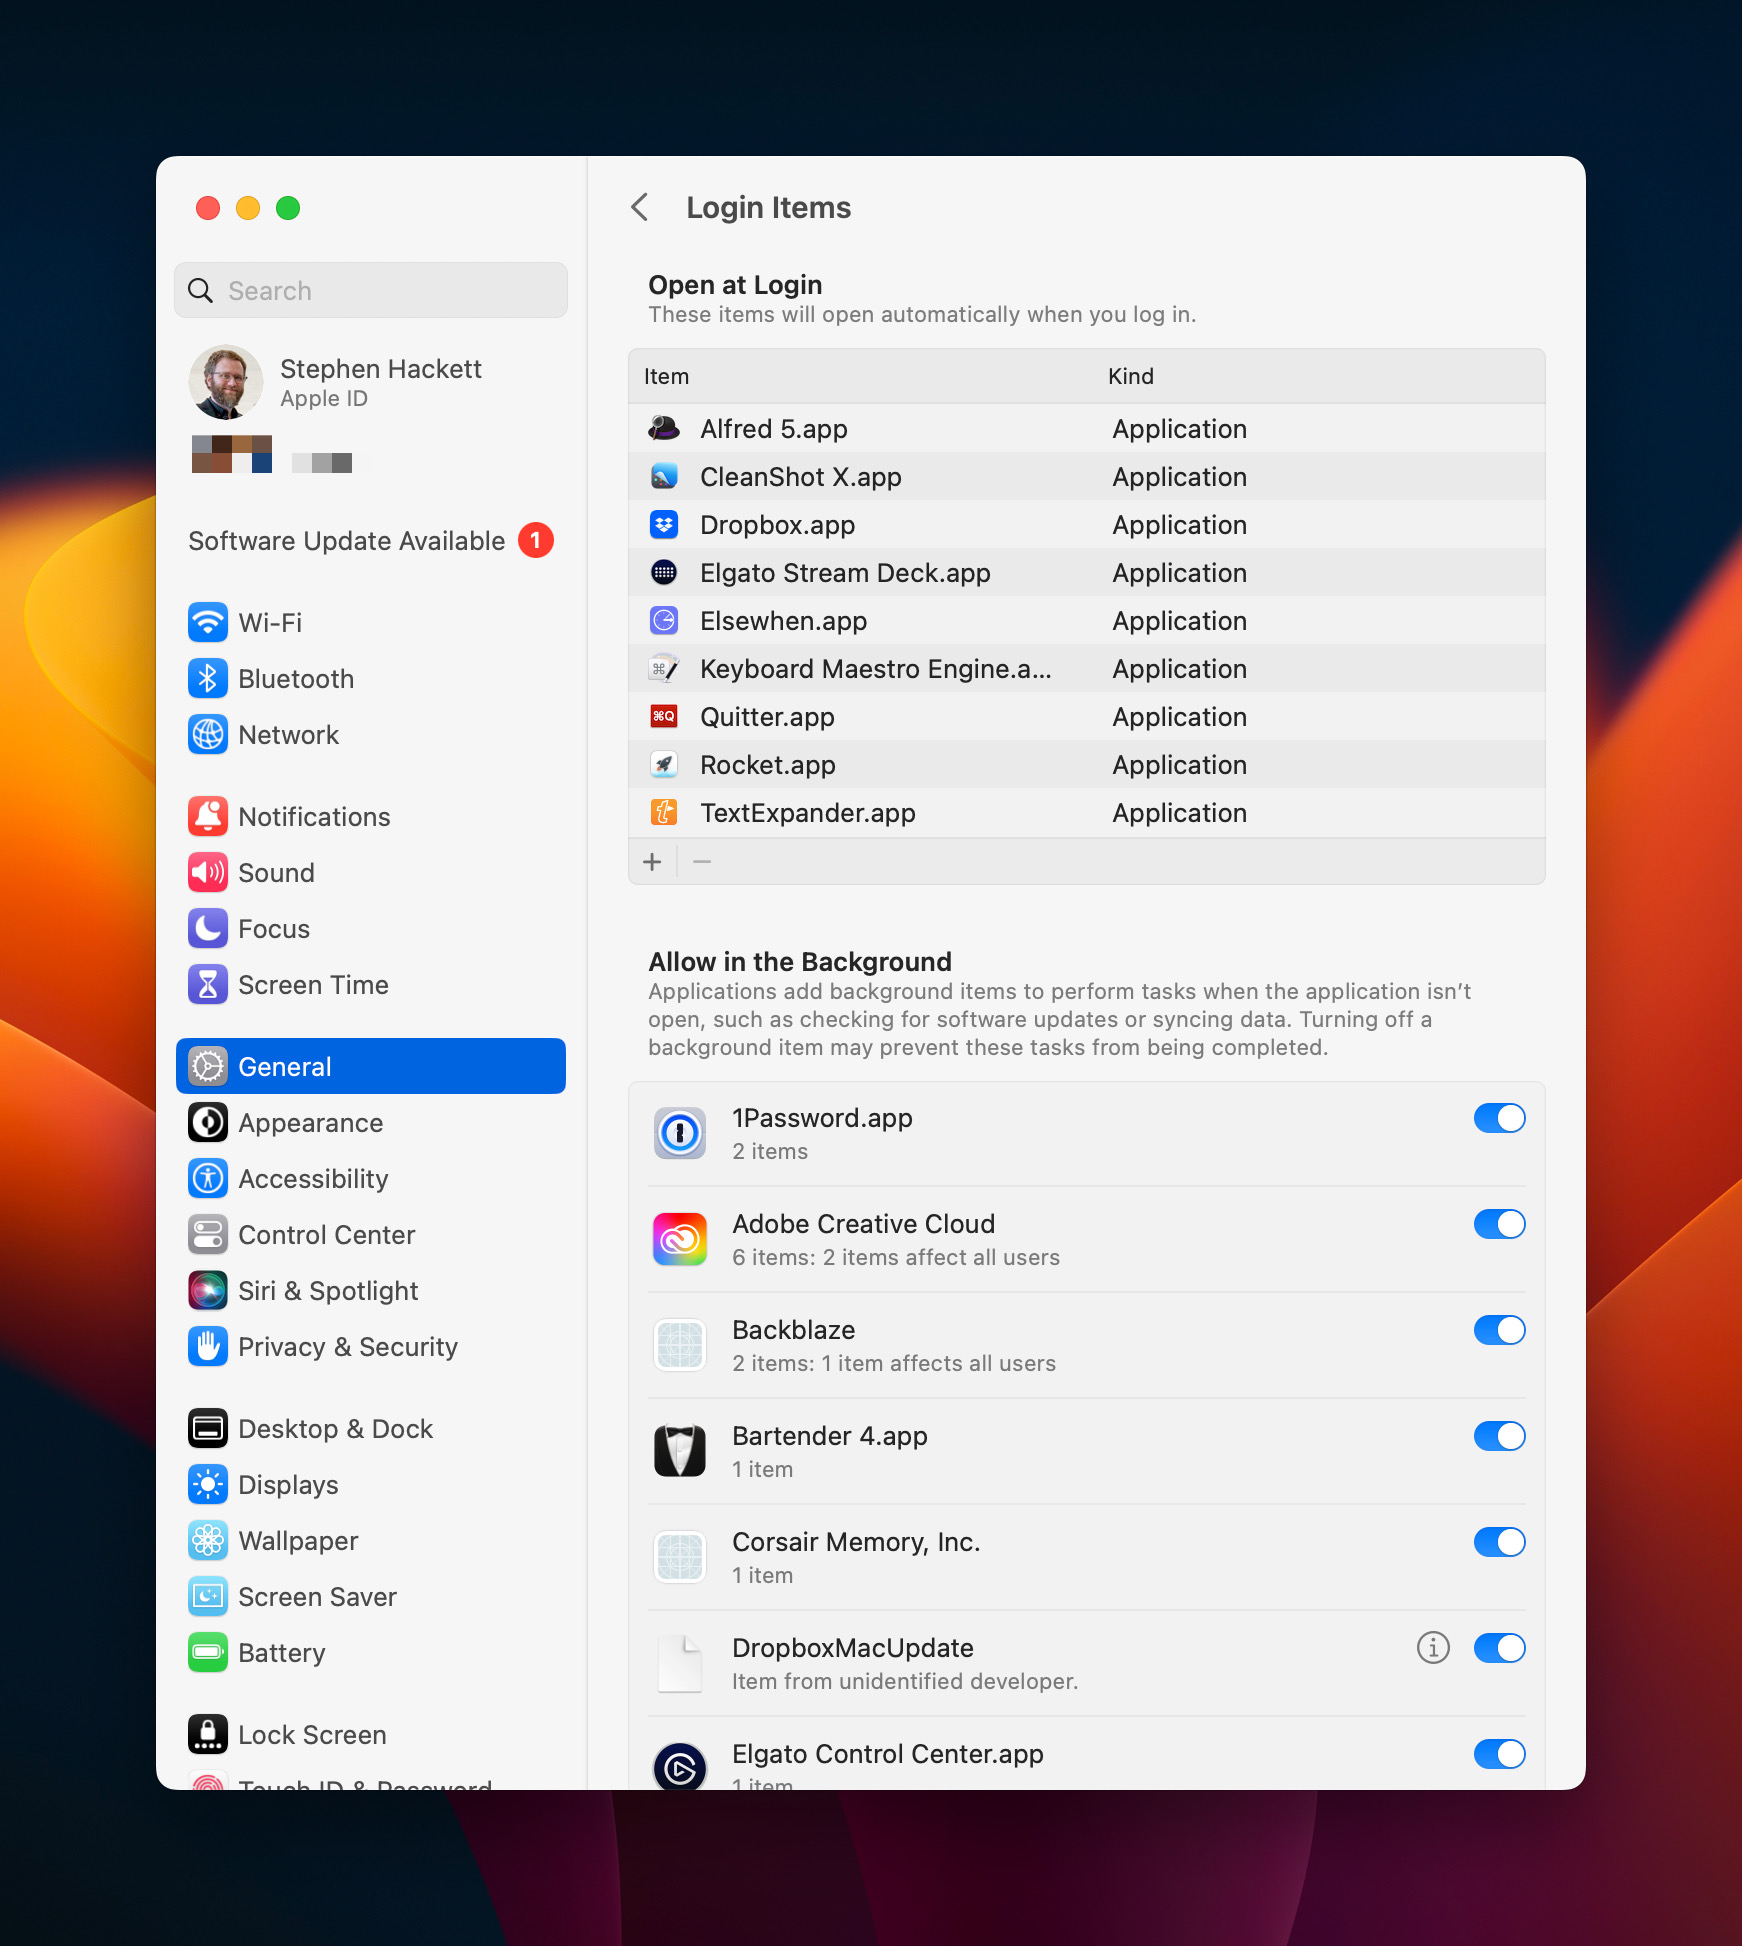
Task: Select Keyboard Maestro Engine row
Action: [1086, 668]
